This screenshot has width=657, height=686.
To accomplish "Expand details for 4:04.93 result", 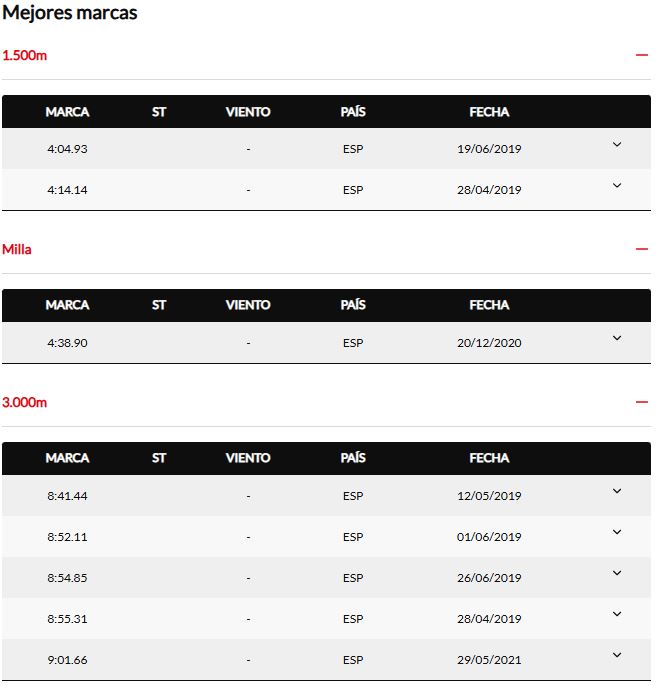I will point(616,145).
